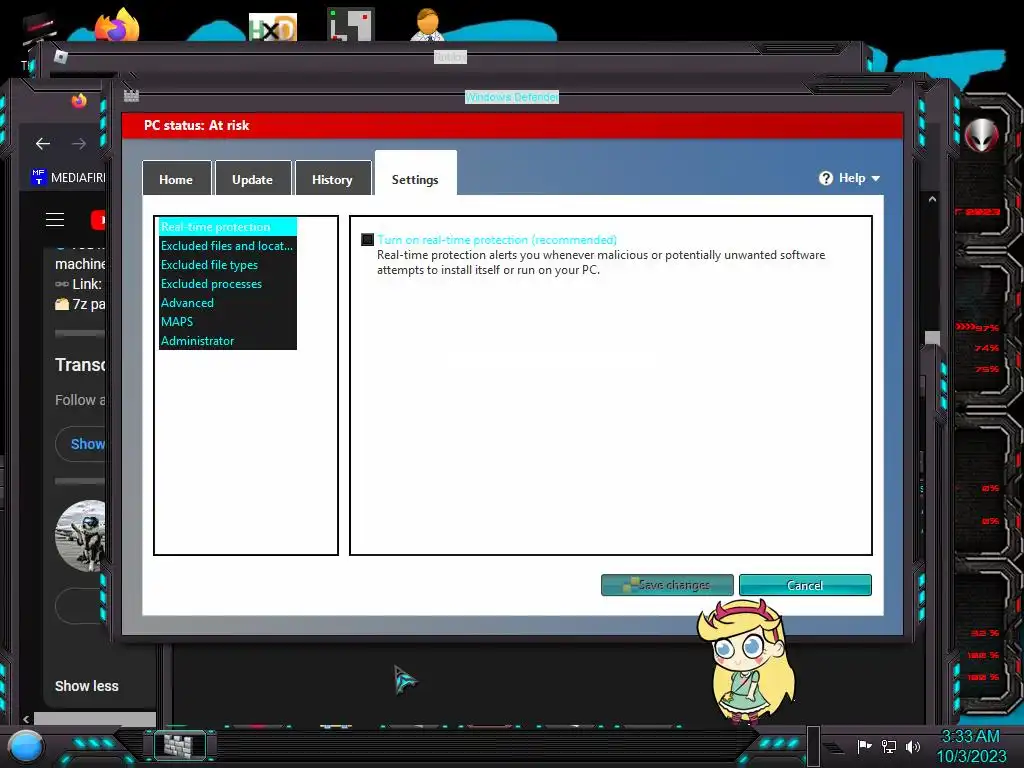Click the Roblox window title icon
1024x768 pixels.
tap(61, 57)
